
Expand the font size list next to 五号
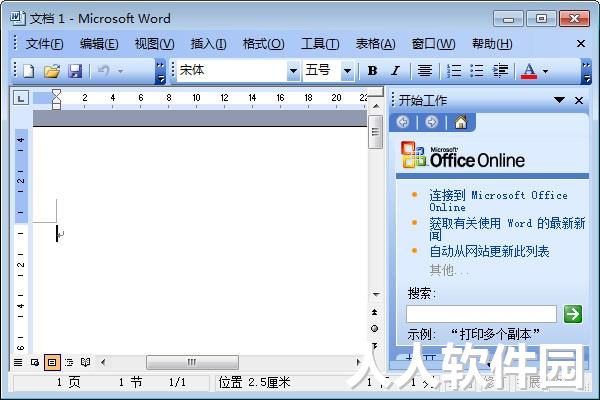pos(347,71)
